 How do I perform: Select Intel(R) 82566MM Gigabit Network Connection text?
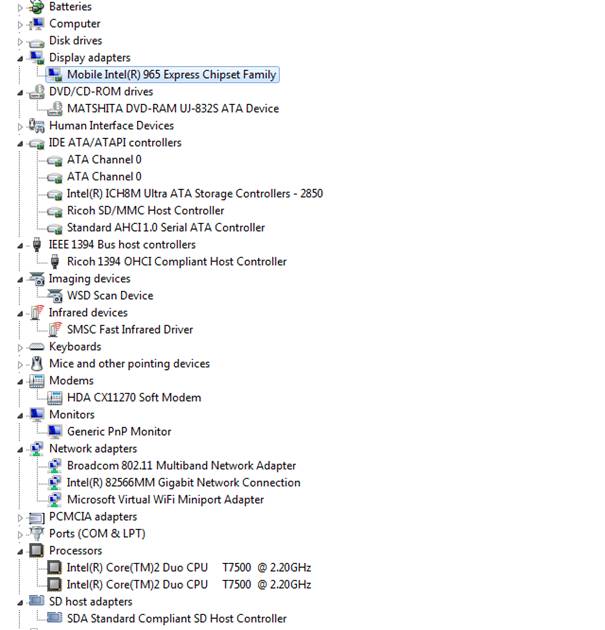pos(184,483)
